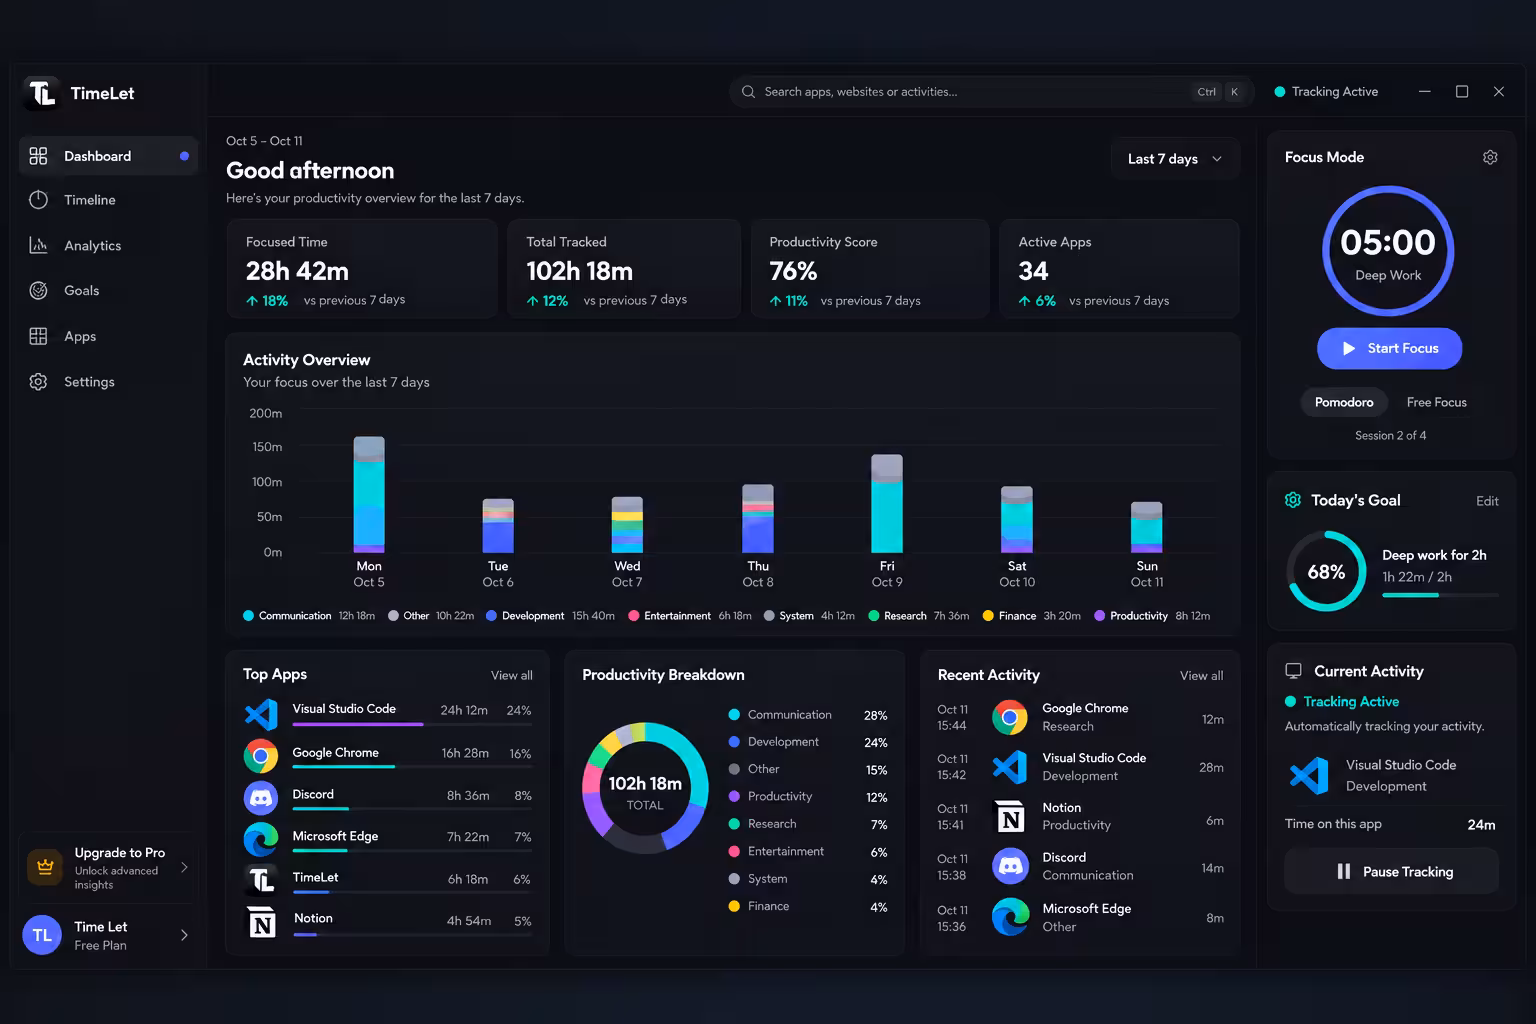Open the Last 7 days dropdown
Viewport: 1536px width, 1024px height.
click(x=1175, y=159)
